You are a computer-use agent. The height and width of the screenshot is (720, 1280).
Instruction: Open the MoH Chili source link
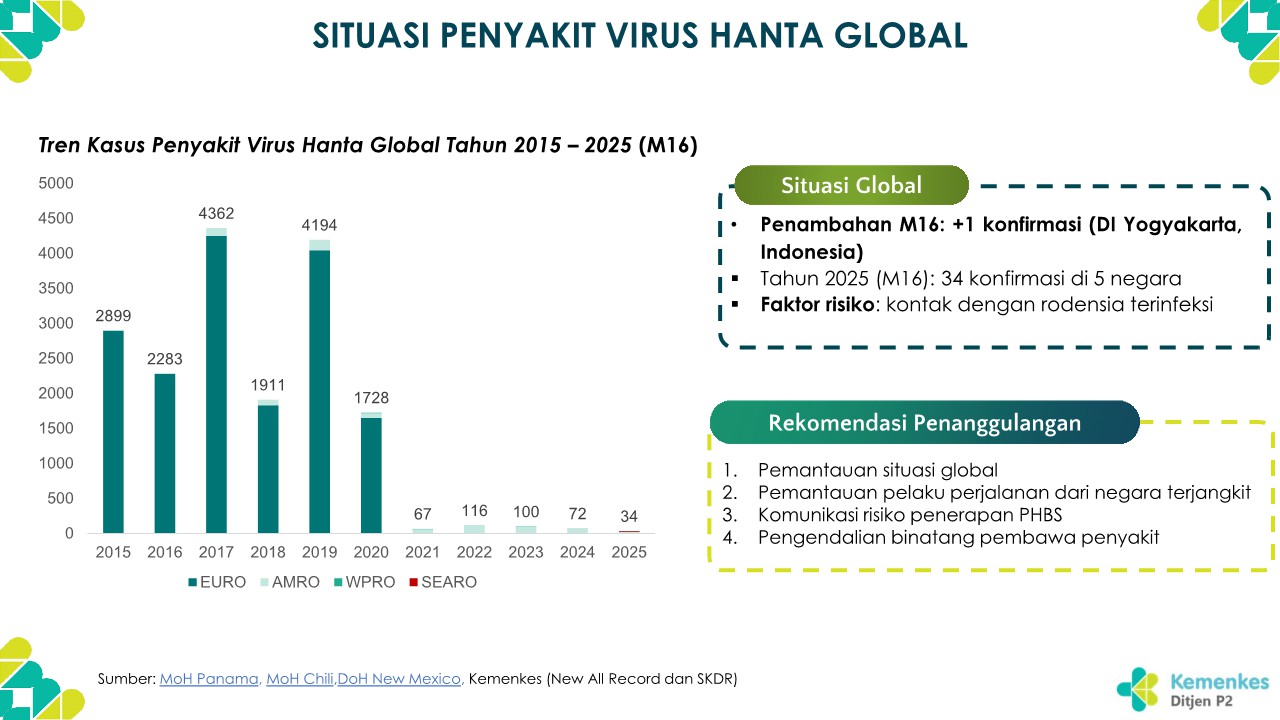pyautogui.click(x=300, y=679)
